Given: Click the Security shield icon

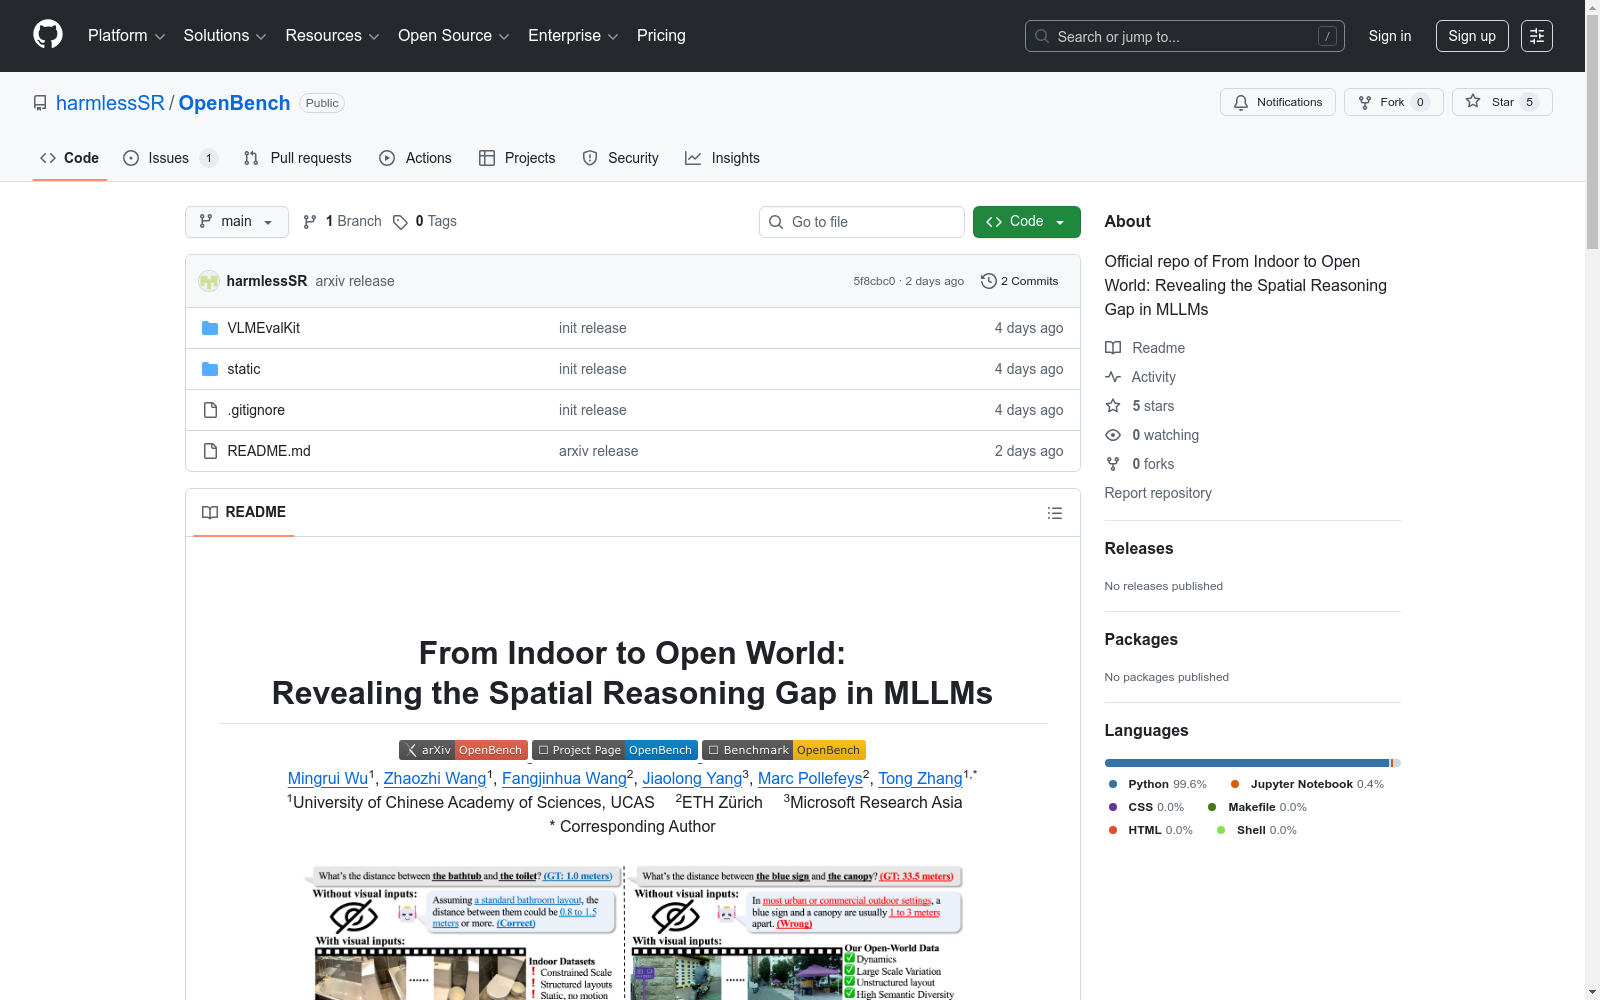Looking at the screenshot, I should click(x=590, y=158).
